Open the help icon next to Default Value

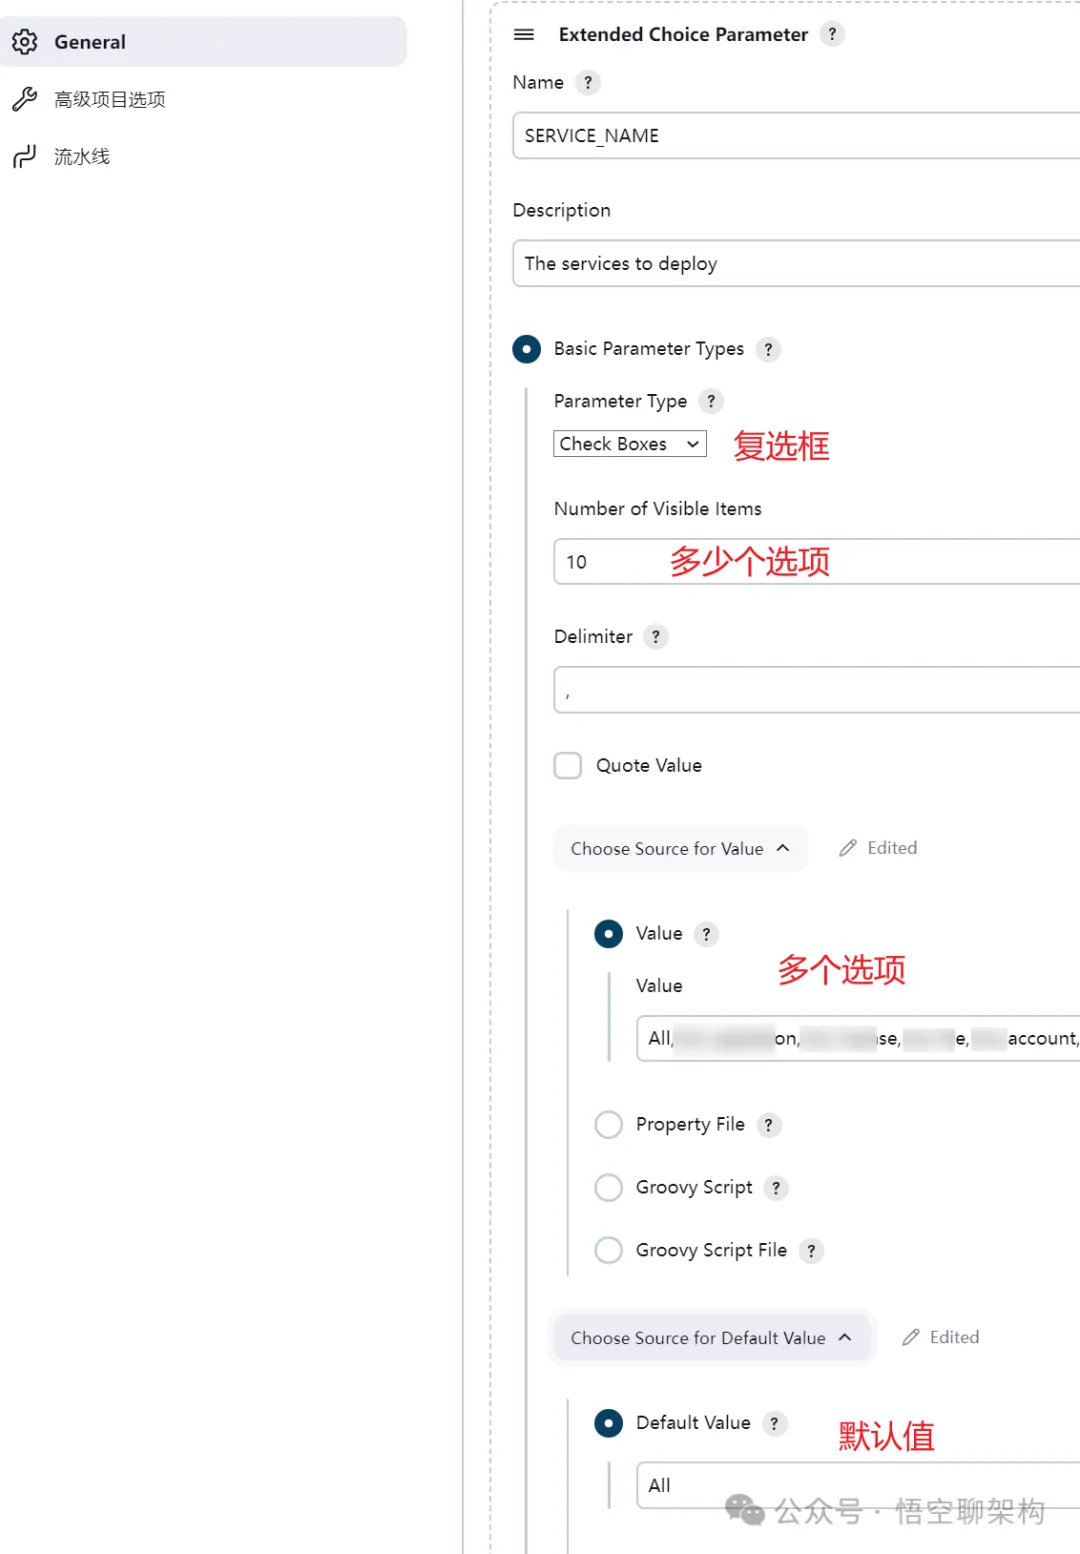coord(774,1423)
